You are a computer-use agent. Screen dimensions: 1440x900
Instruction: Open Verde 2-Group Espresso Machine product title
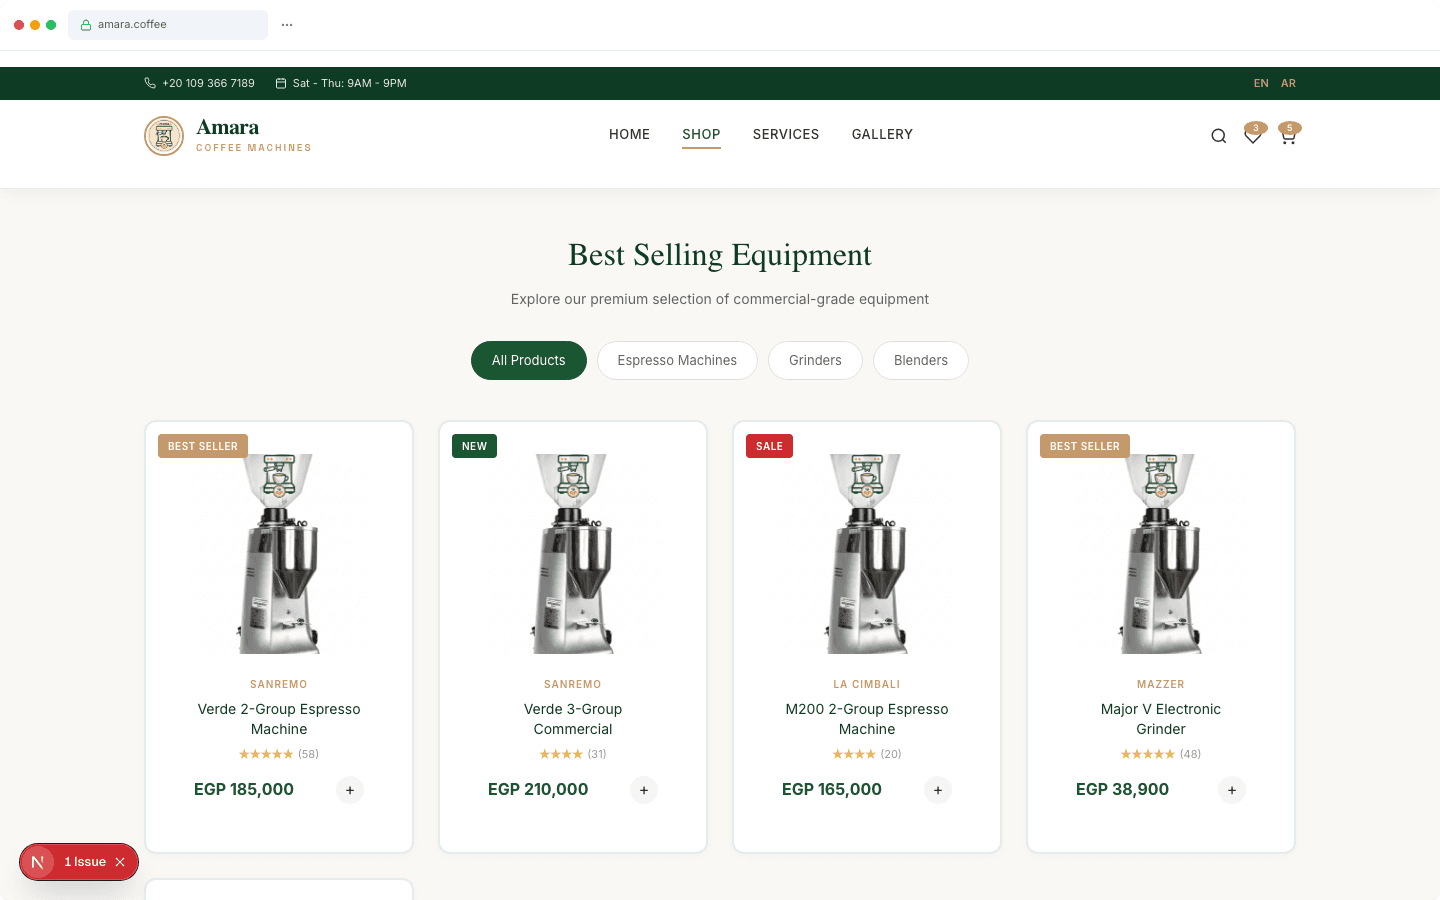(x=279, y=719)
